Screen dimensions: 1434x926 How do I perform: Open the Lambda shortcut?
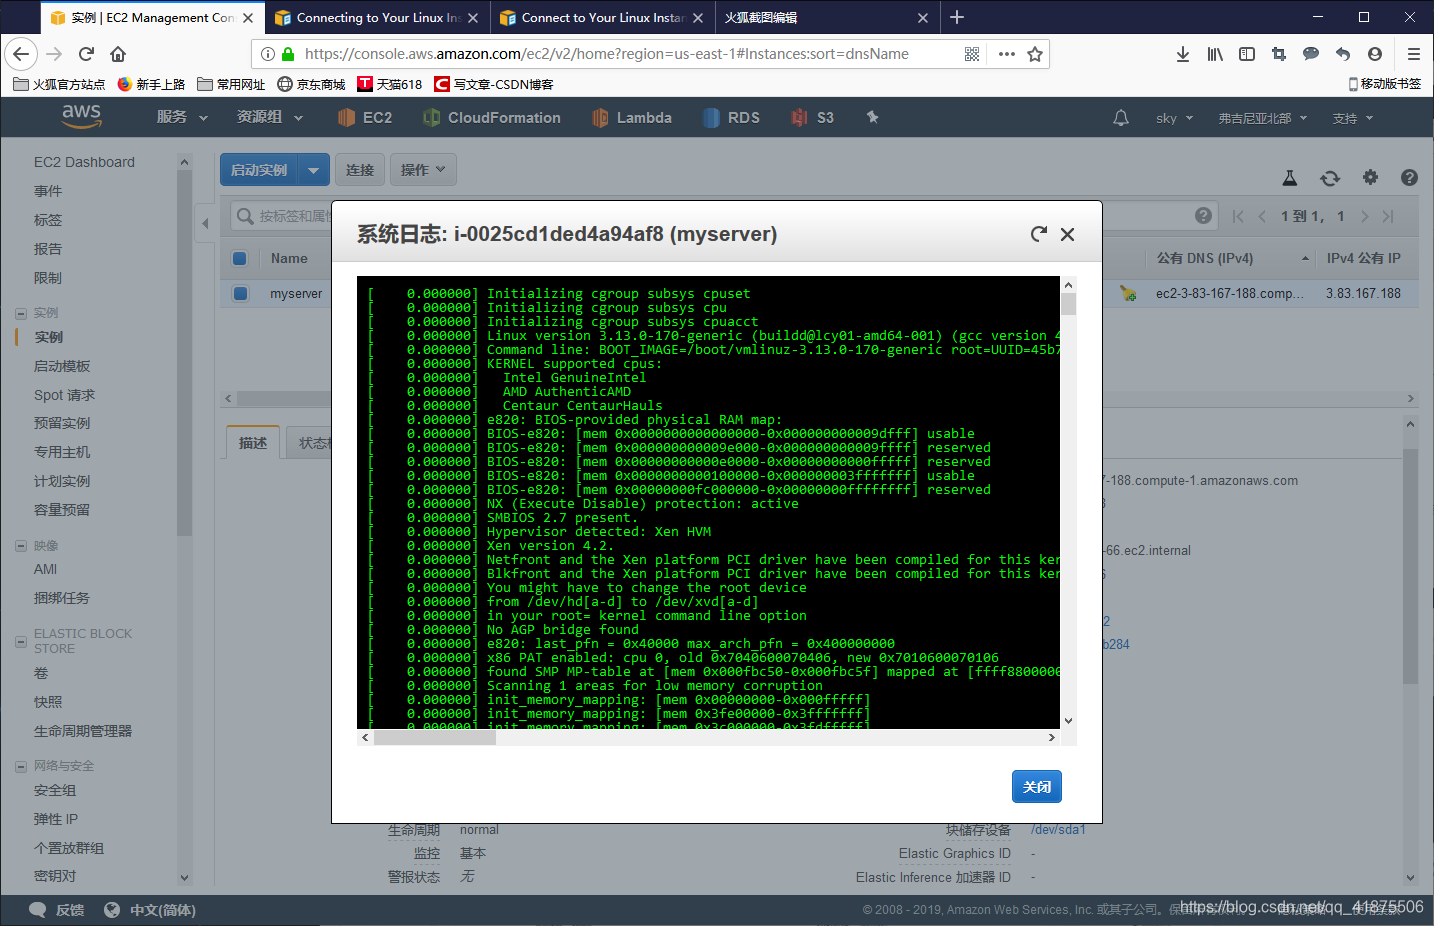click(x=632, y=118)
